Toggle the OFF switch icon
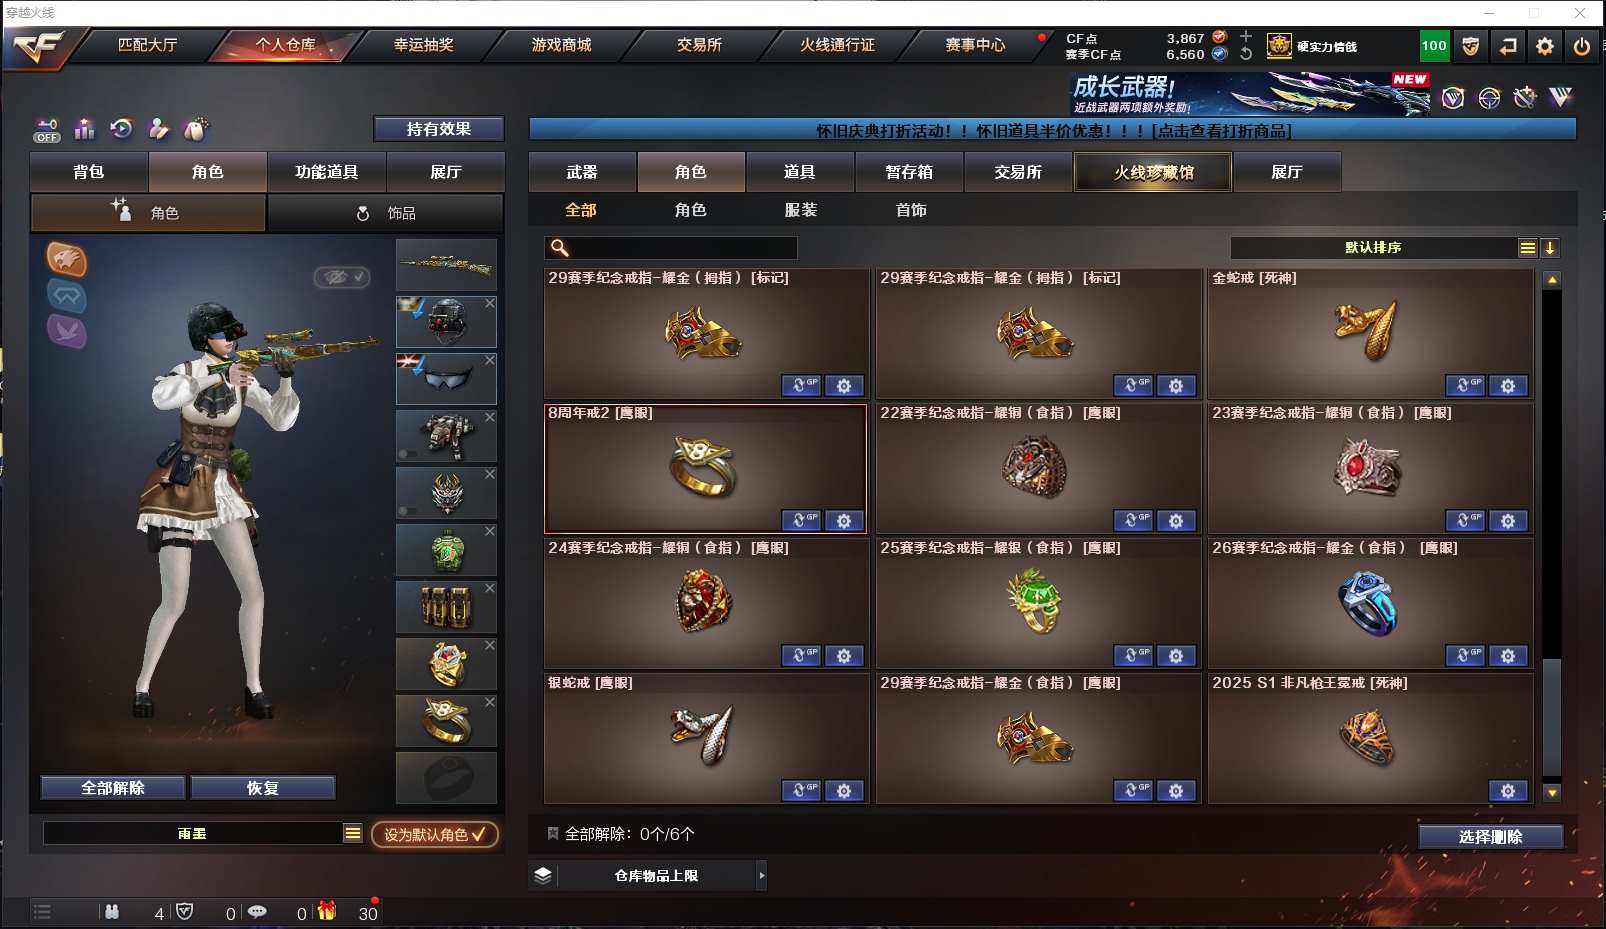The width and height of the screenshot is (1606, 929). click(47, 130)
